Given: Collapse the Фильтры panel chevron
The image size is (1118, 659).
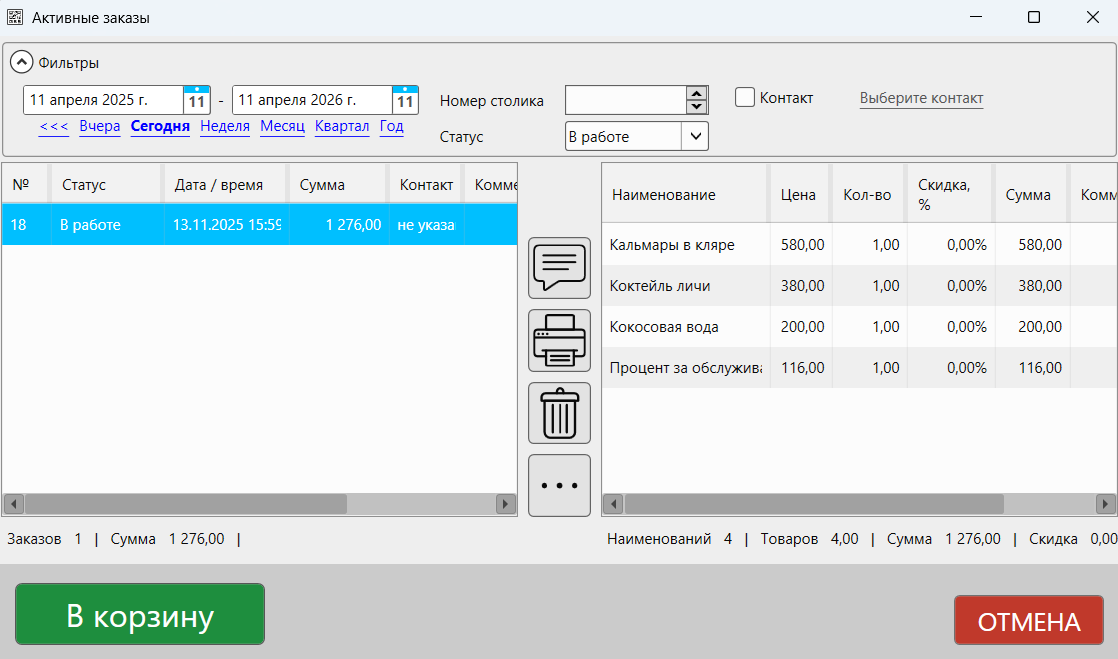Looking at the screenshot, I should click(22, 62).
